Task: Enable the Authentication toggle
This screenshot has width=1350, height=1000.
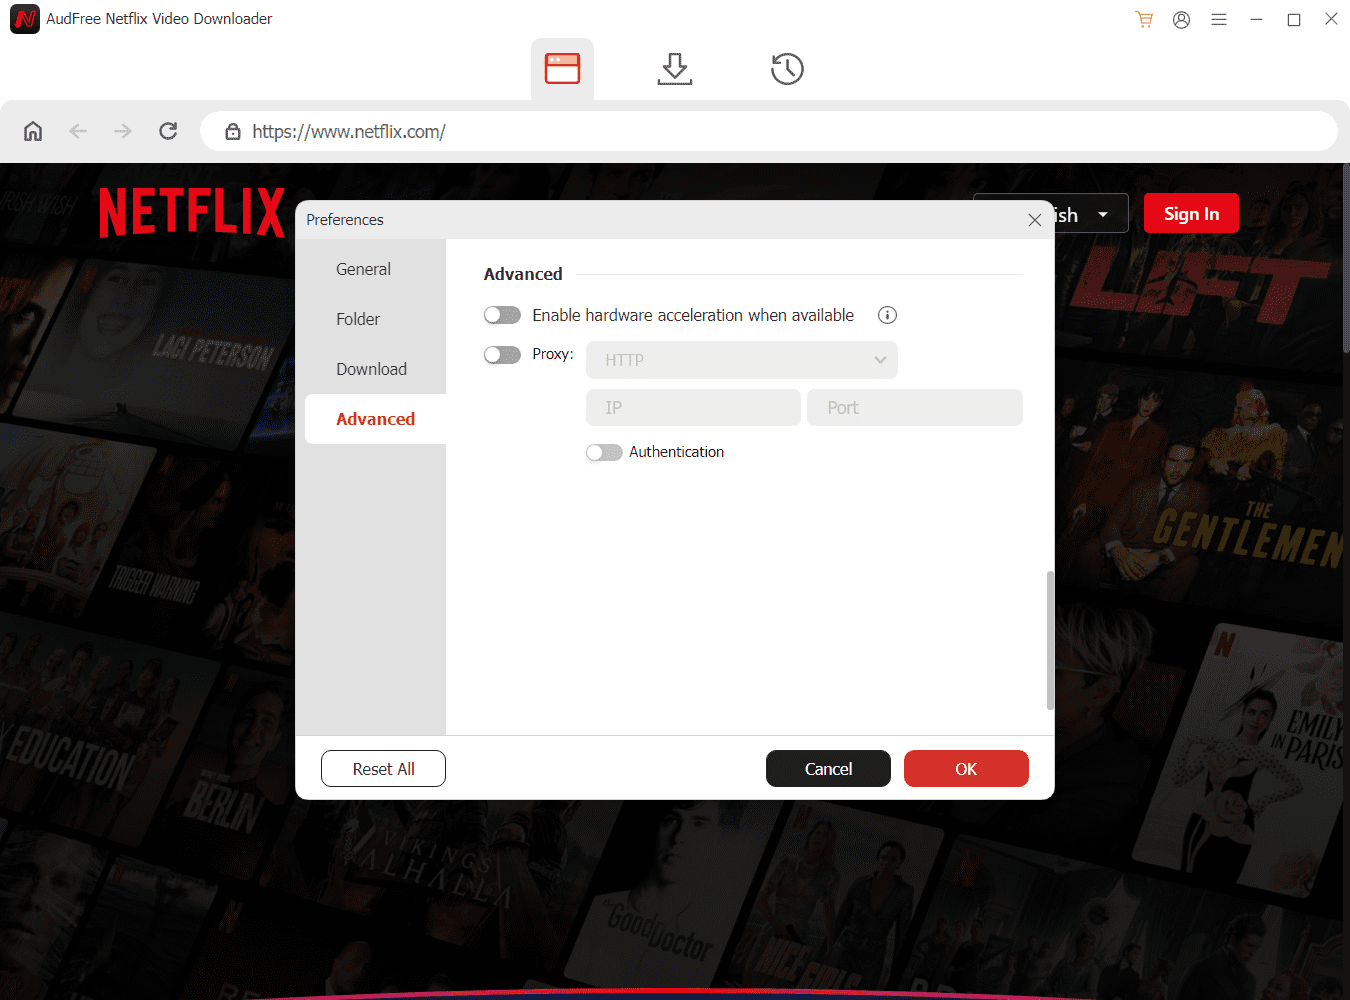Action: point(604,452)
